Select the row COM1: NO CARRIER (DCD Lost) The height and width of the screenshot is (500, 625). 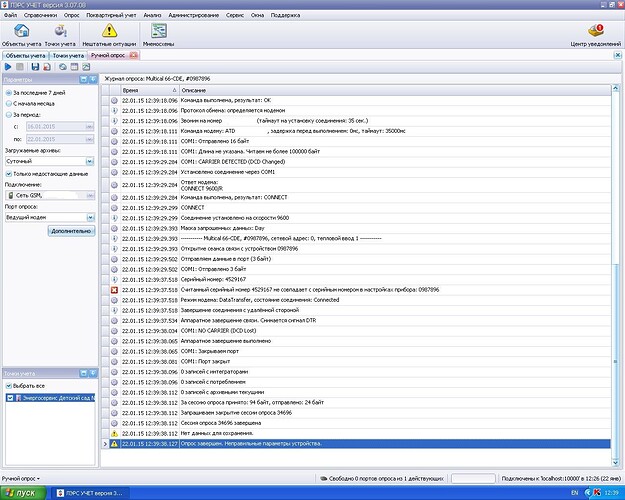click(x=356, y=331)
